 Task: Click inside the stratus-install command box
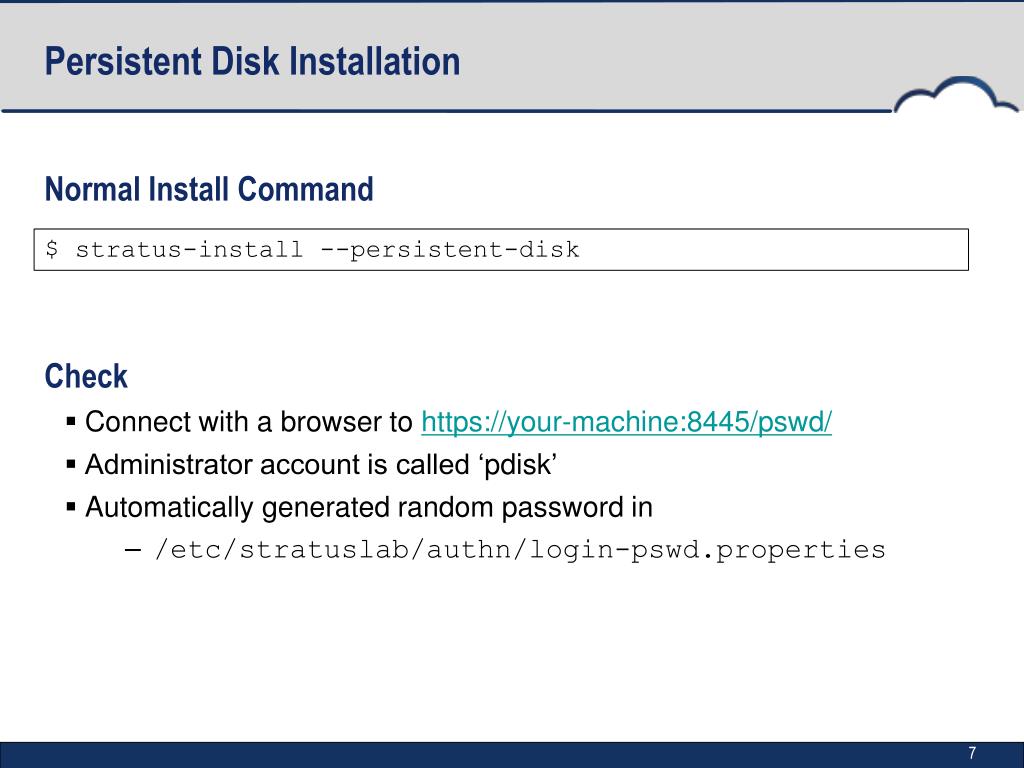pyautogui.click(x=501, y=249)
